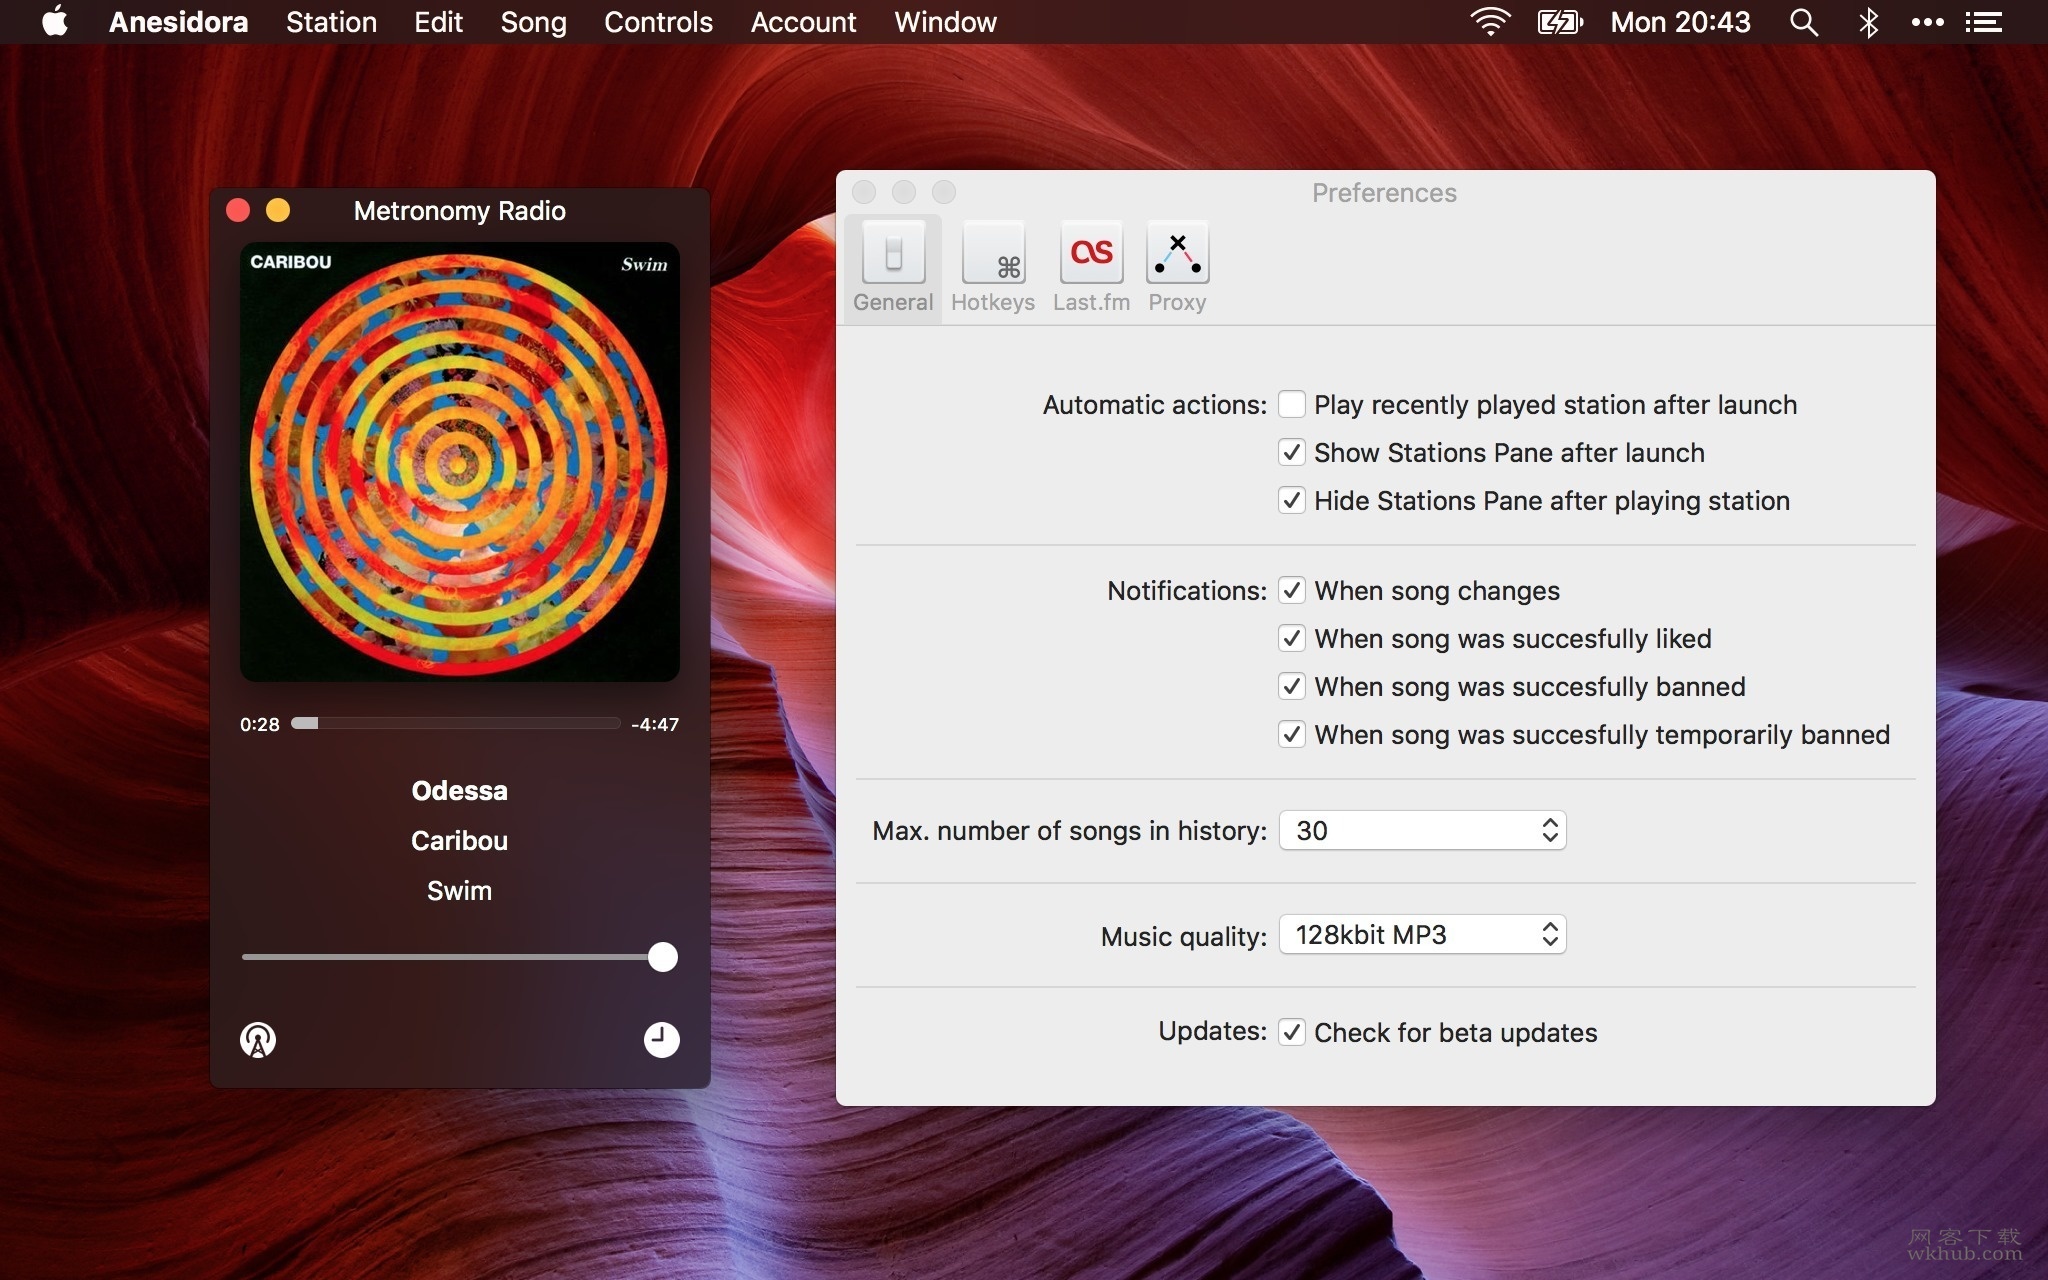
Task: Open Notification Center list icon
Action: [1984, 22]
